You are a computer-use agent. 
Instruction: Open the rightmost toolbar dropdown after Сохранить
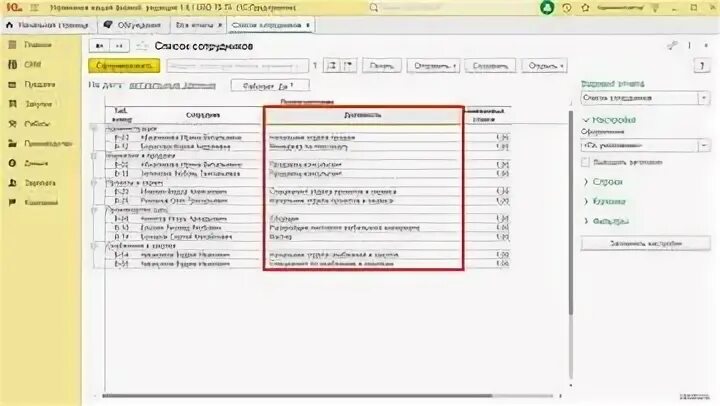pos(545,66)
